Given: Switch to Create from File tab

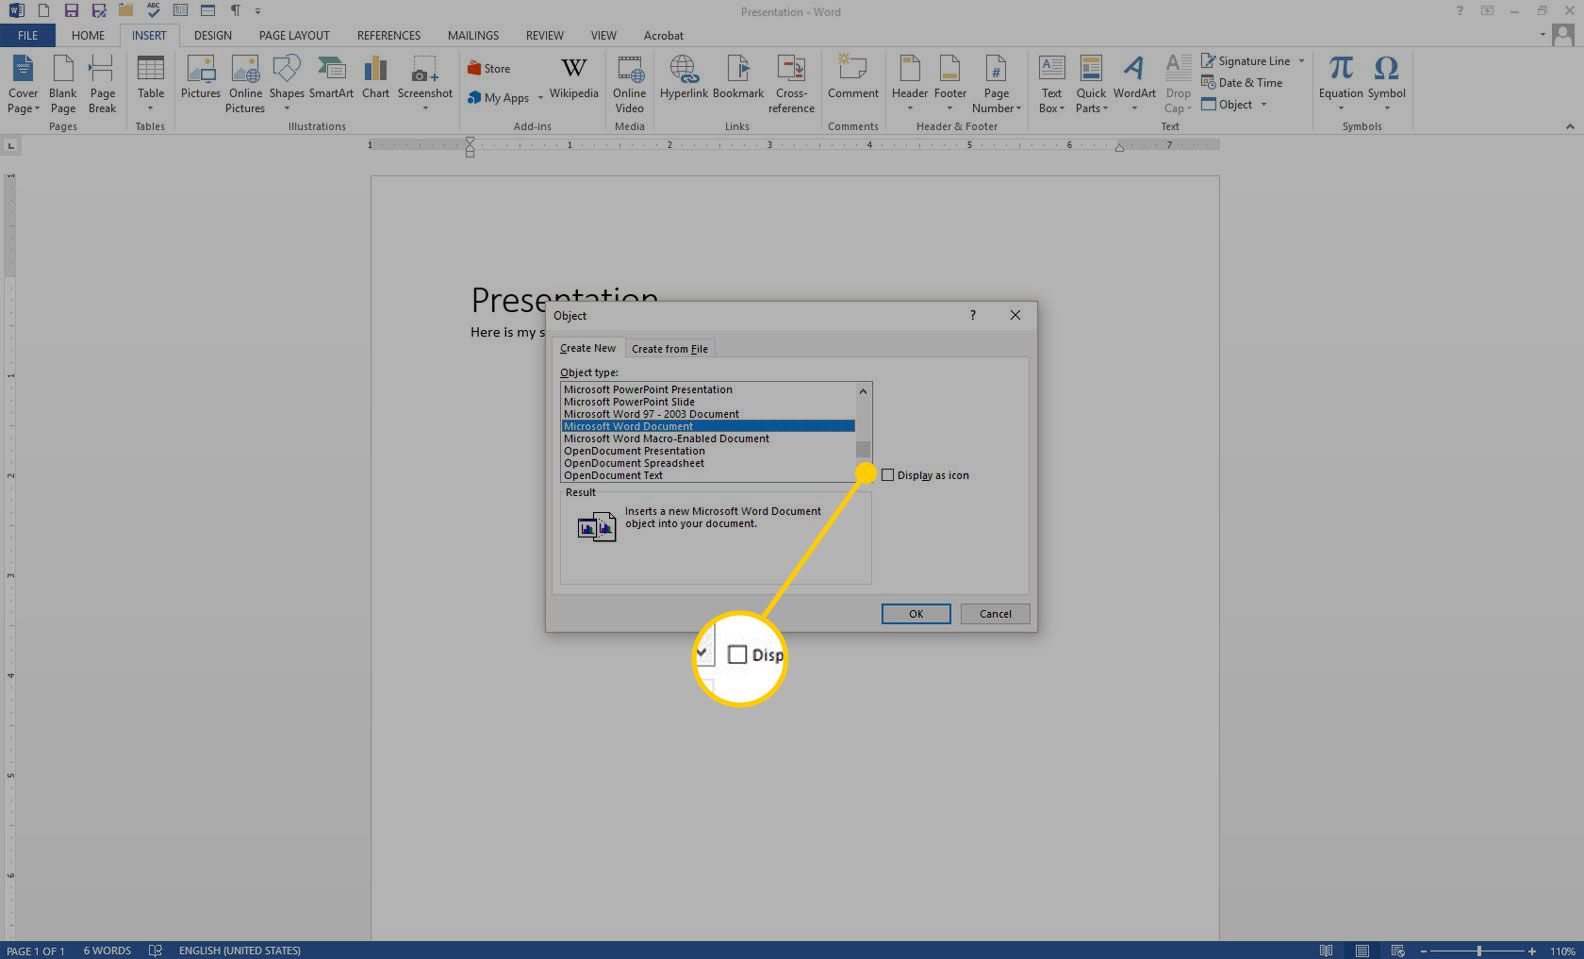Looking at the screenshot, I should coord(669,349).
